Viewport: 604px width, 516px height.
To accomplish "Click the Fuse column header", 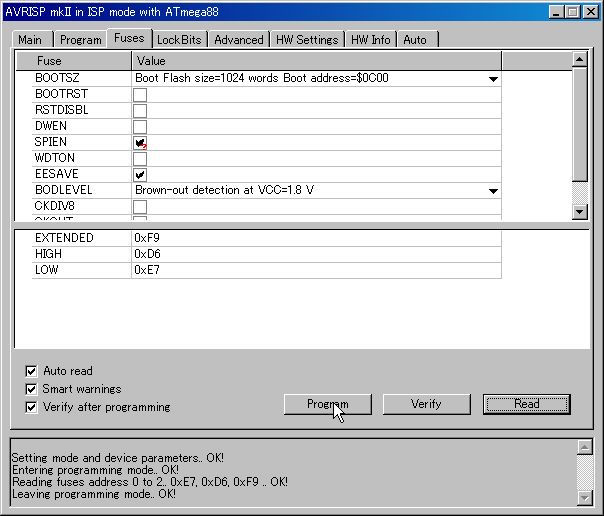I will click(x=74, y=61).
